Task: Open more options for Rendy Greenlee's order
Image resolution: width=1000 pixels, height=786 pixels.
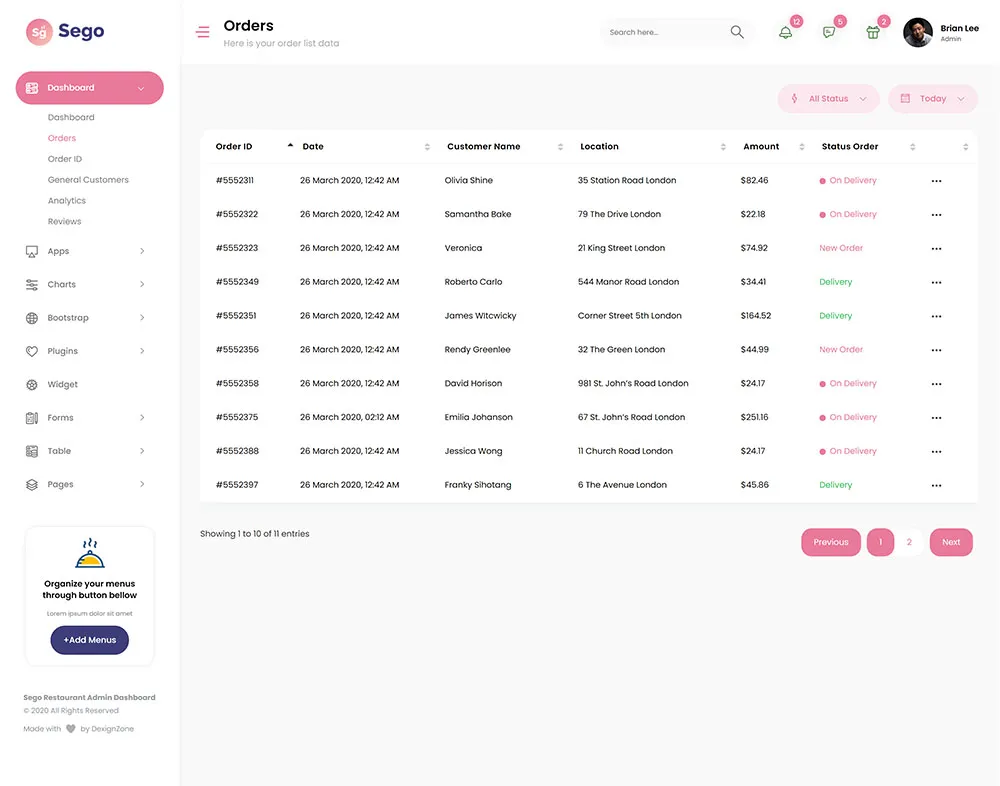Action: [936, 350]
